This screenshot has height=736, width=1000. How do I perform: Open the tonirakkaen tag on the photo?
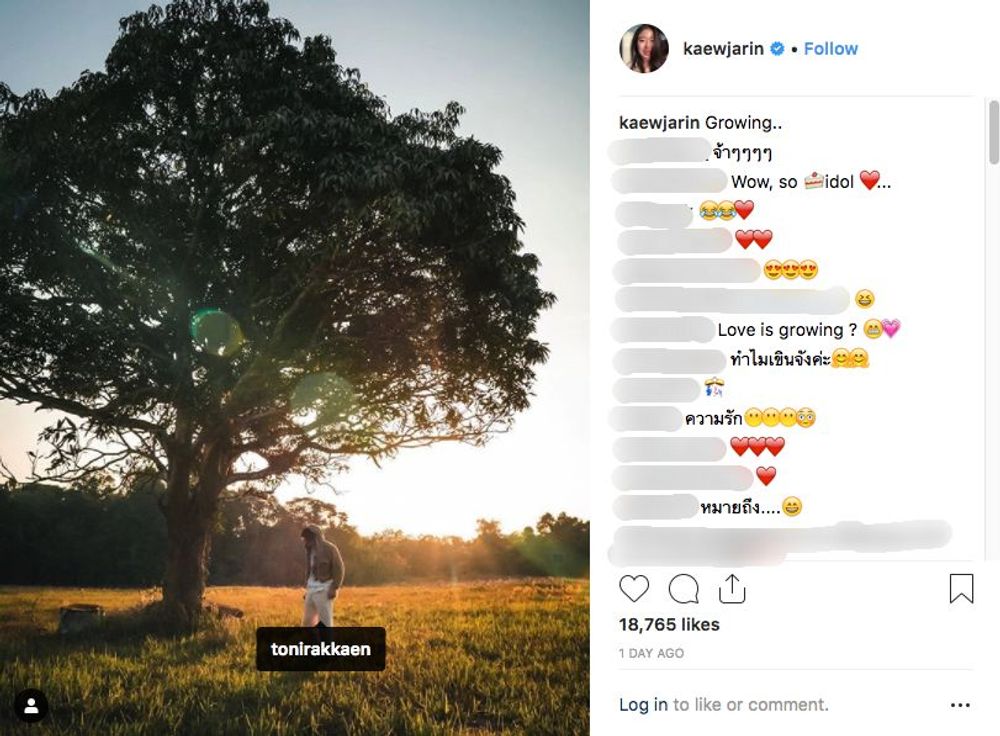pos(321,649)
